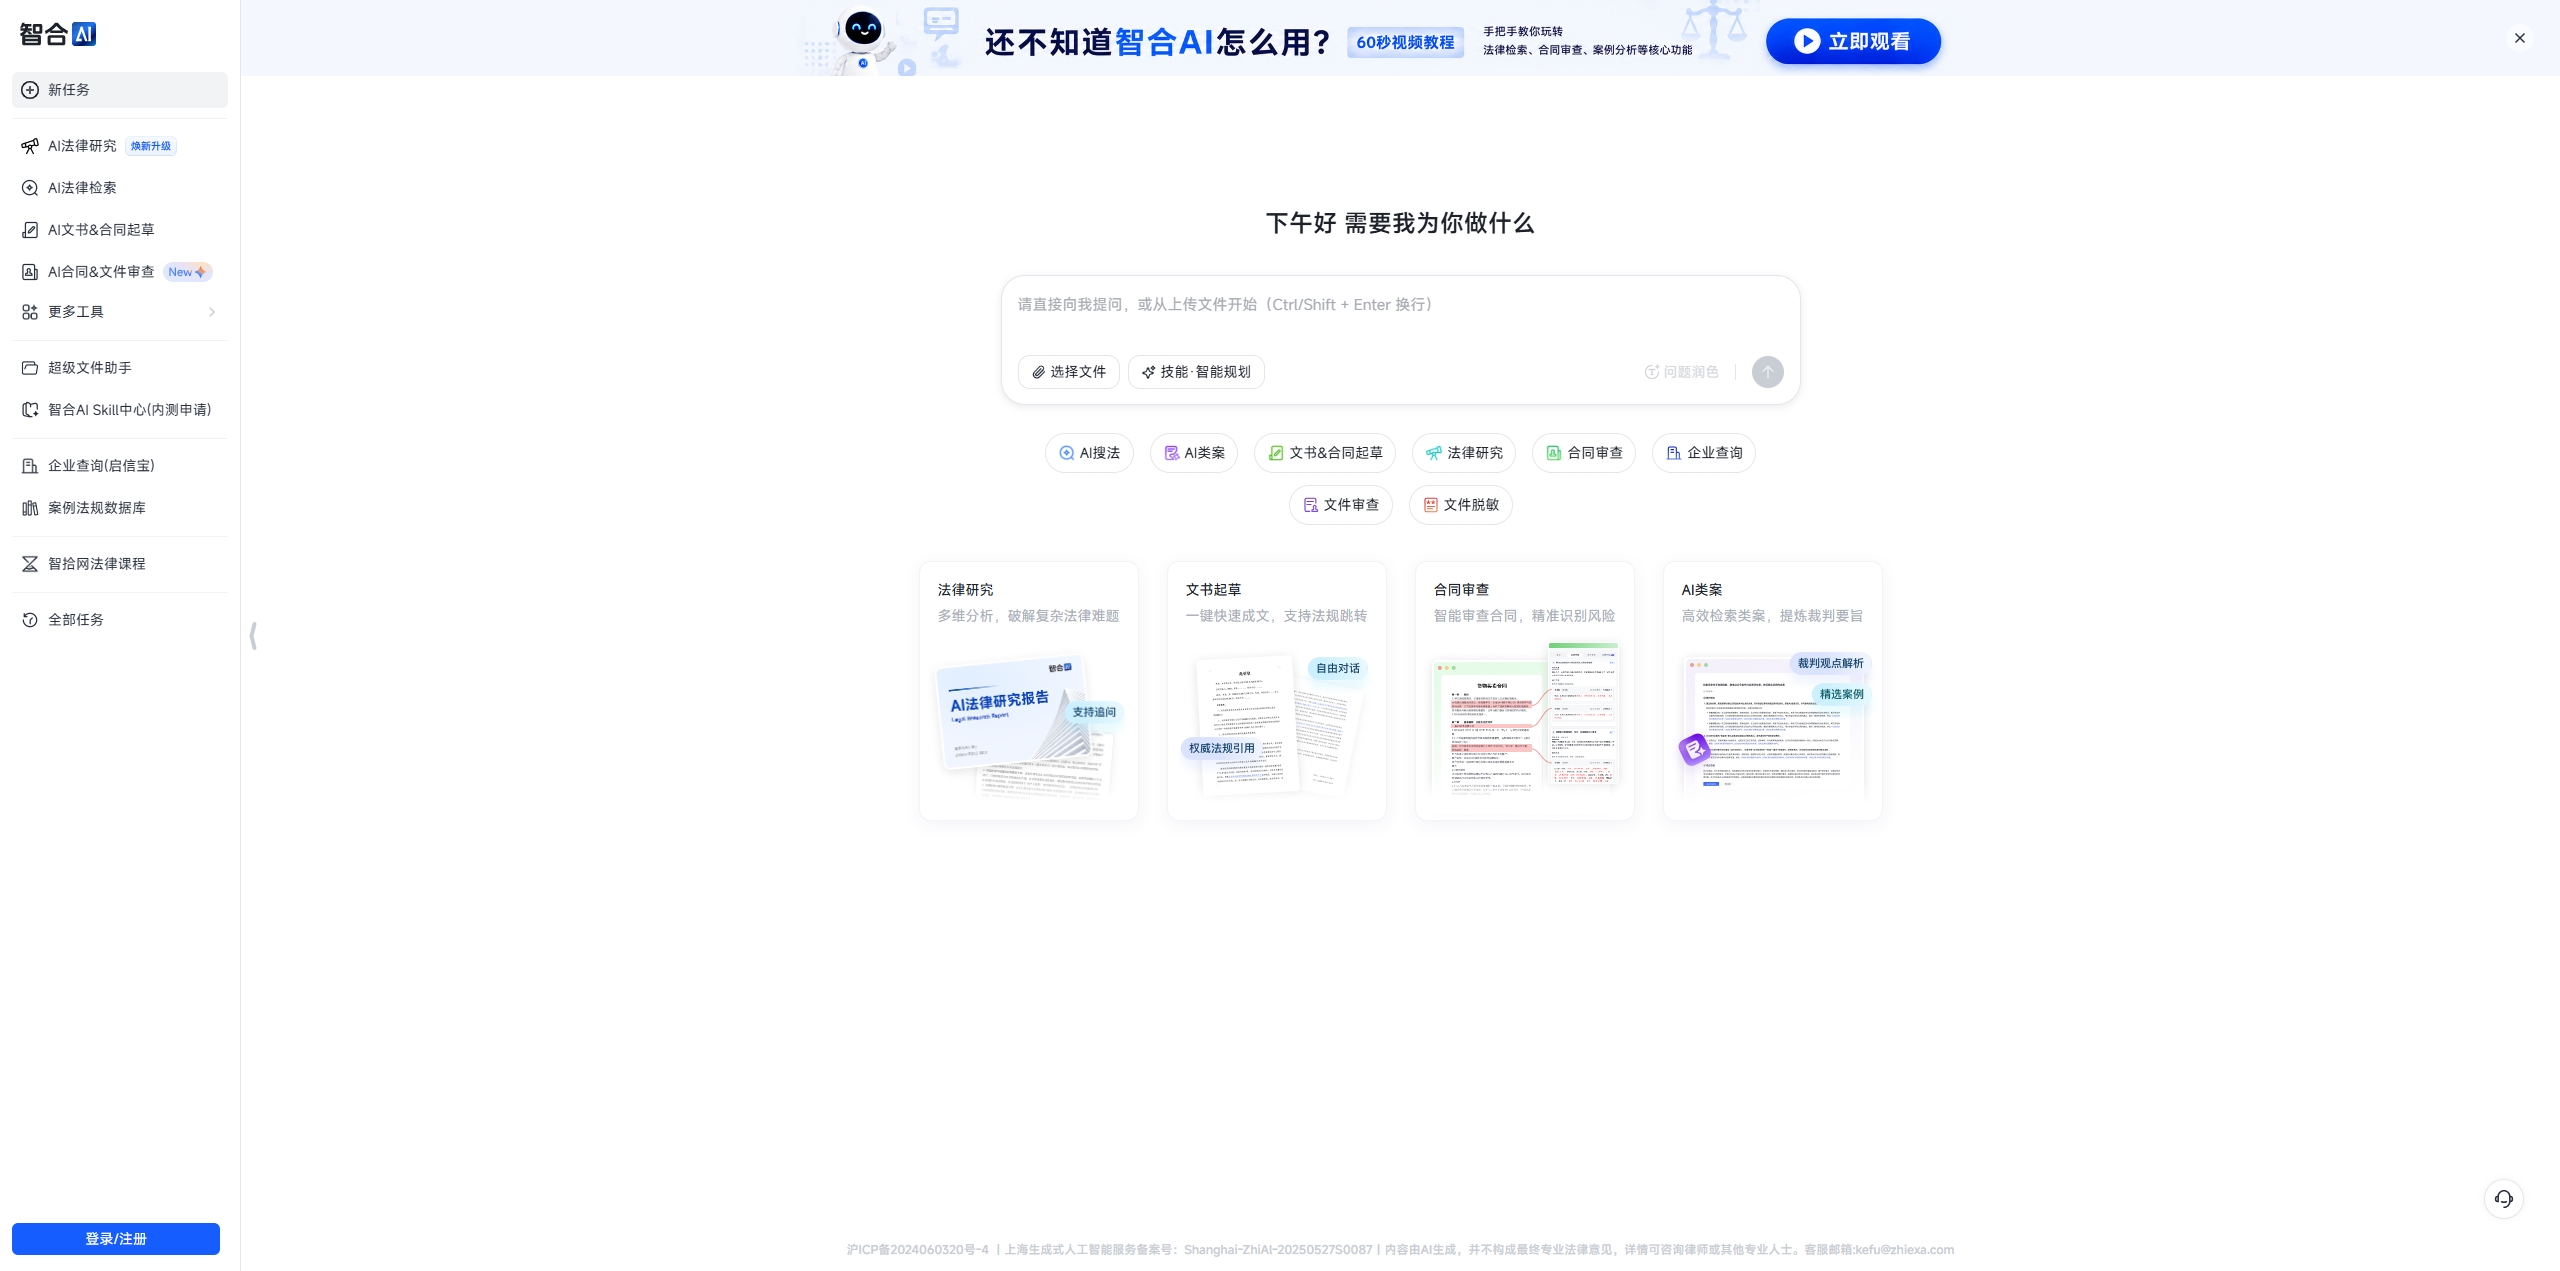Click the review icon for AI合同&文件审查
Screen dimensions: 2560x1271
(x=30, y=272)
